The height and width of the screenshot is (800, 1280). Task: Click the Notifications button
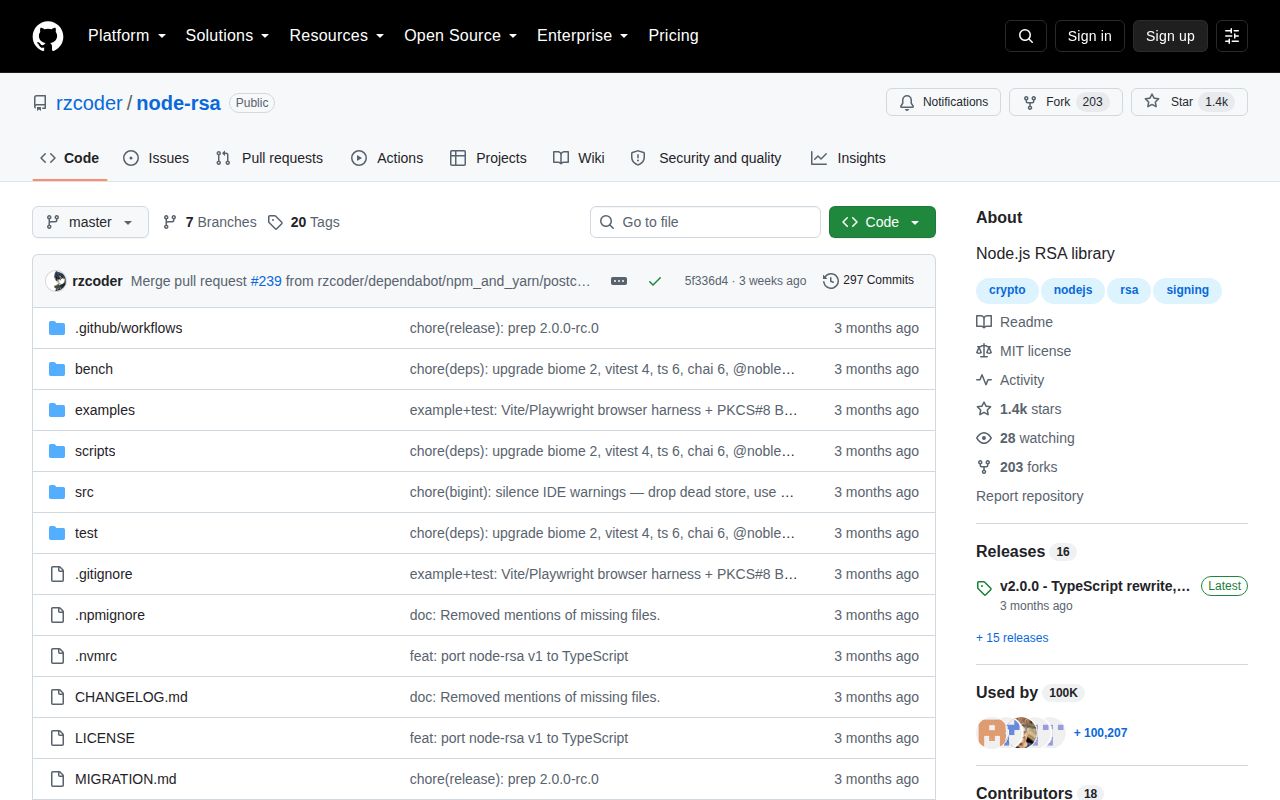point(943,102)
